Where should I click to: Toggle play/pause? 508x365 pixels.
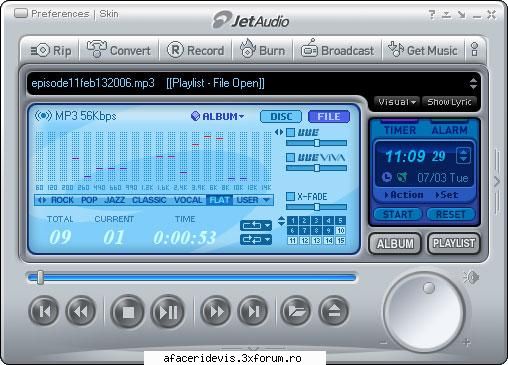[x=168, y=312]
